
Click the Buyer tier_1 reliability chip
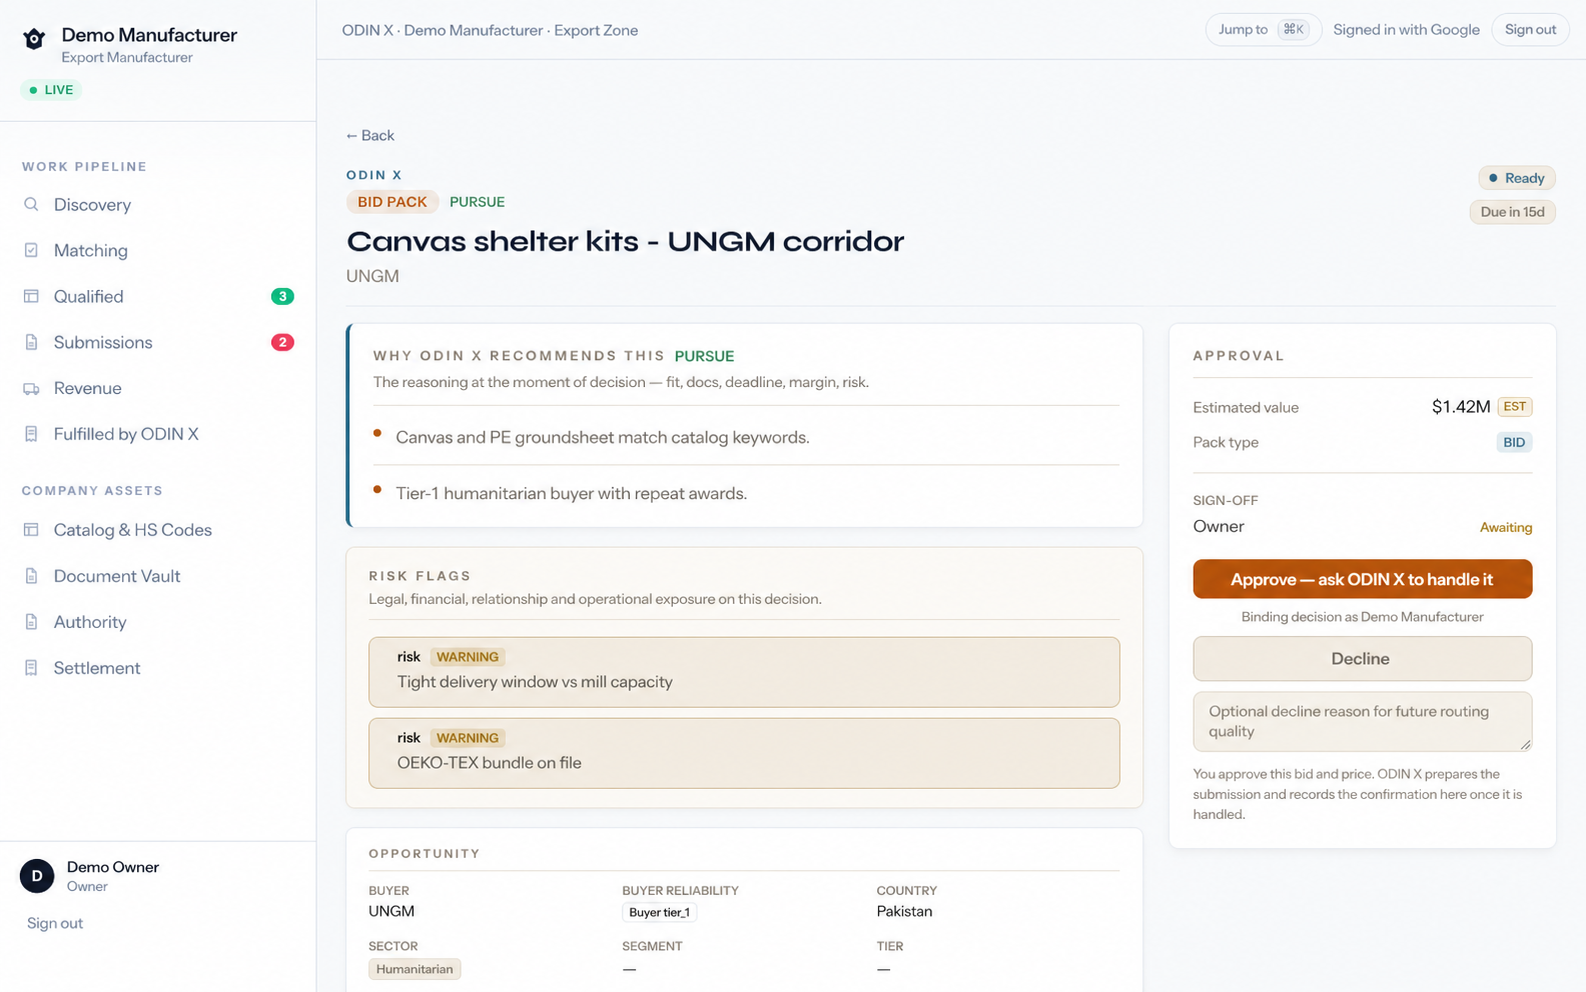(x=659, y=912)
